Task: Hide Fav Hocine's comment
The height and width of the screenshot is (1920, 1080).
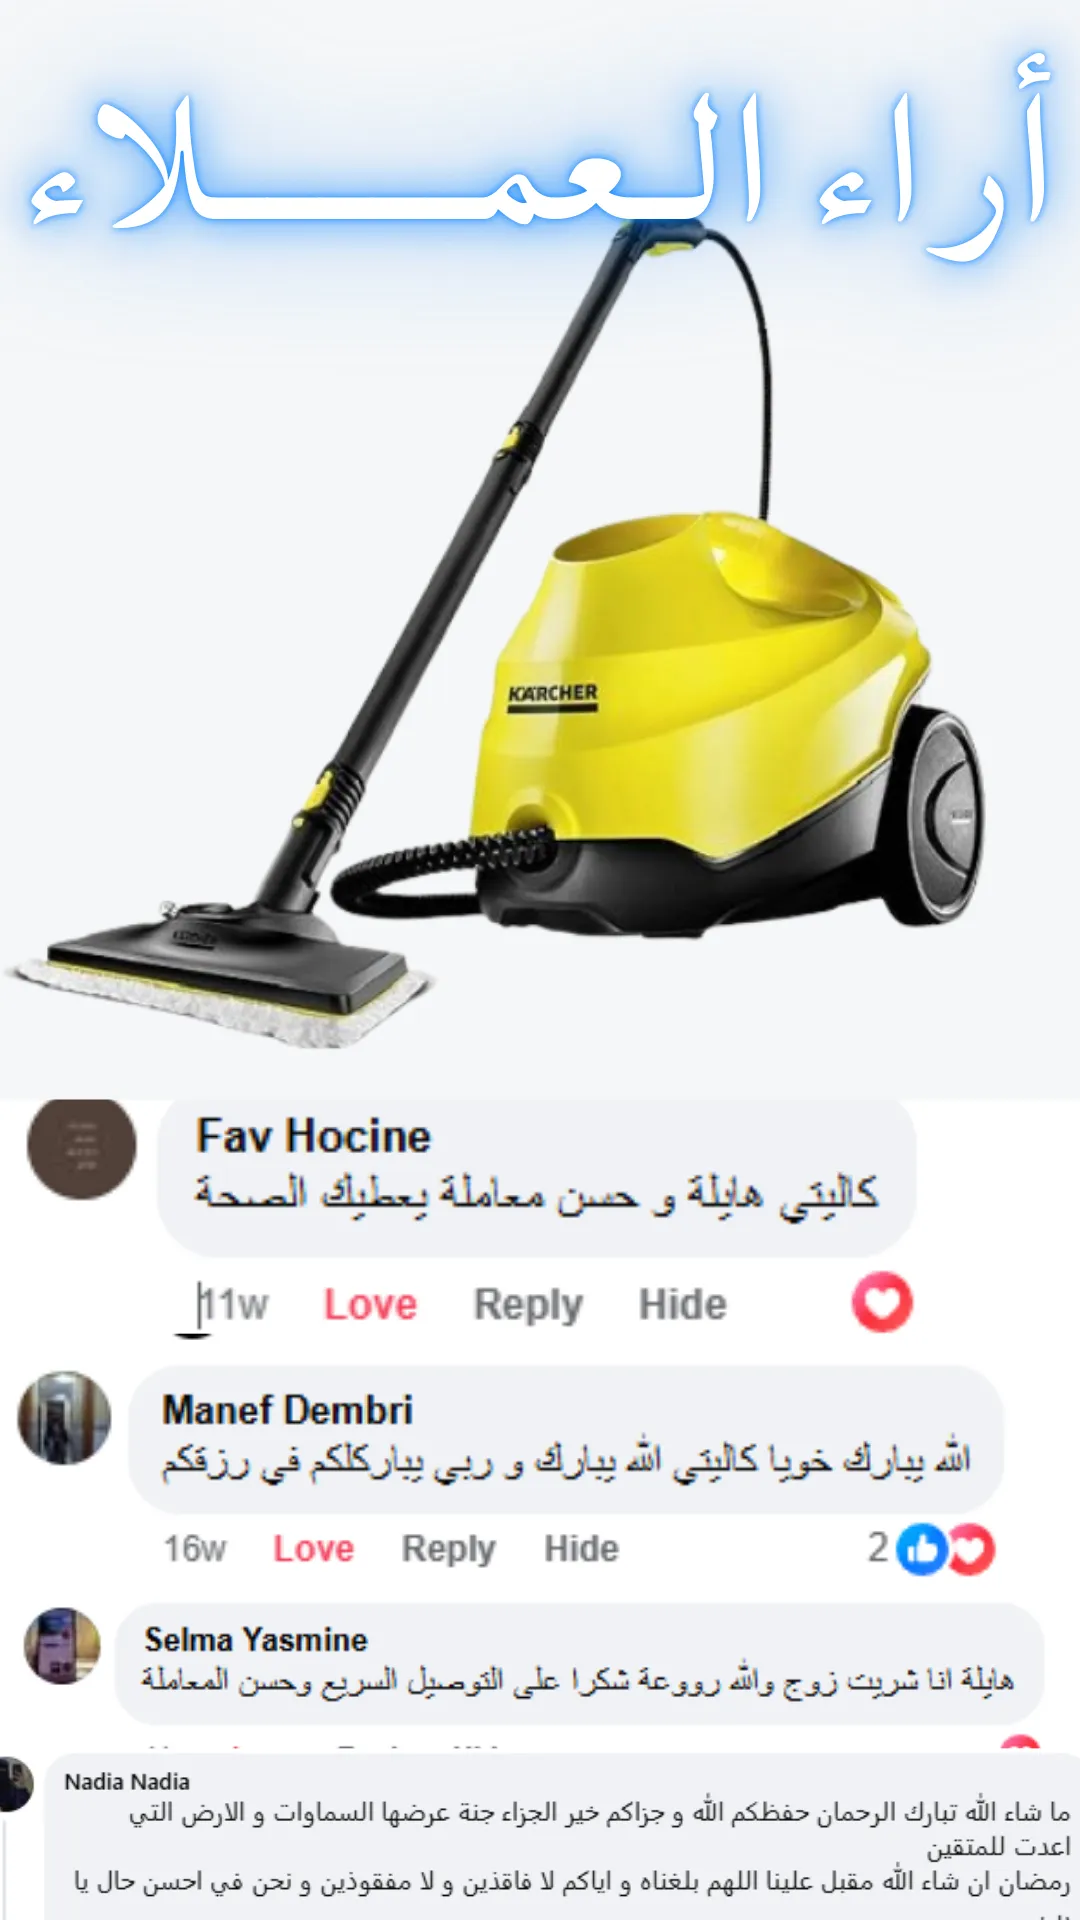Action: click(683, 1304)
